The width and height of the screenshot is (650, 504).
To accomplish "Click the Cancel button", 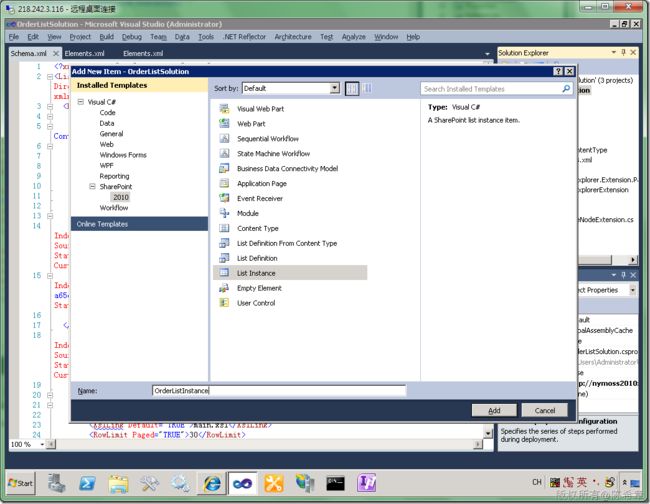I will tap(545, 410).
